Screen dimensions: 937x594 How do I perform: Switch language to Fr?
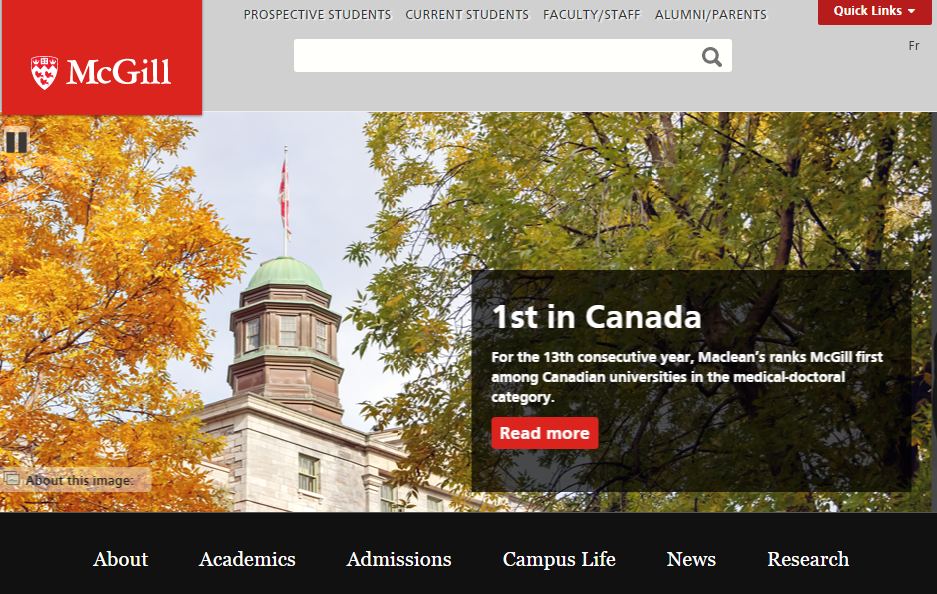913,45
